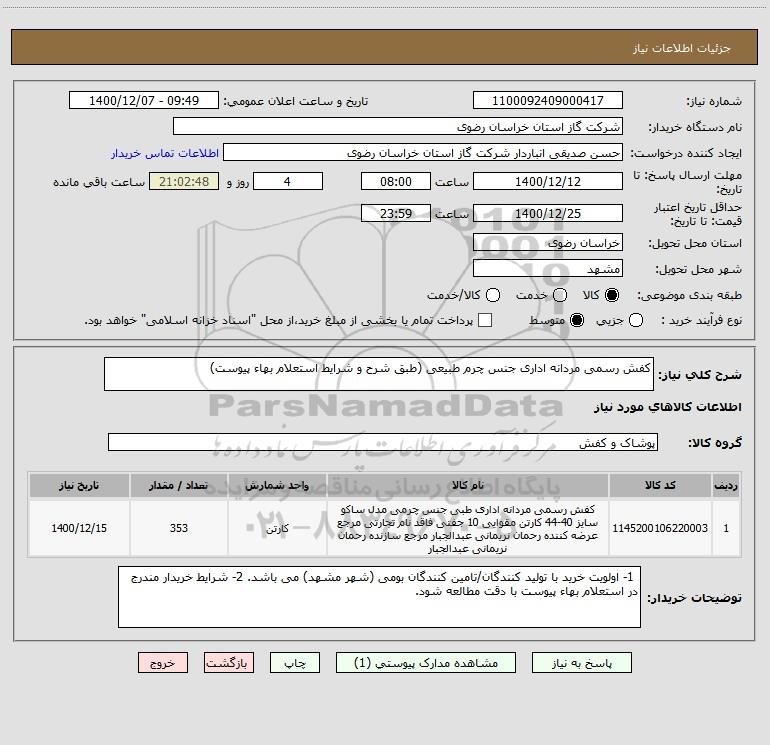The width and height of the screenshot is (770, 745).
Task: Click the delivery province field خراسان رضوی
Action: pos(548,242)
